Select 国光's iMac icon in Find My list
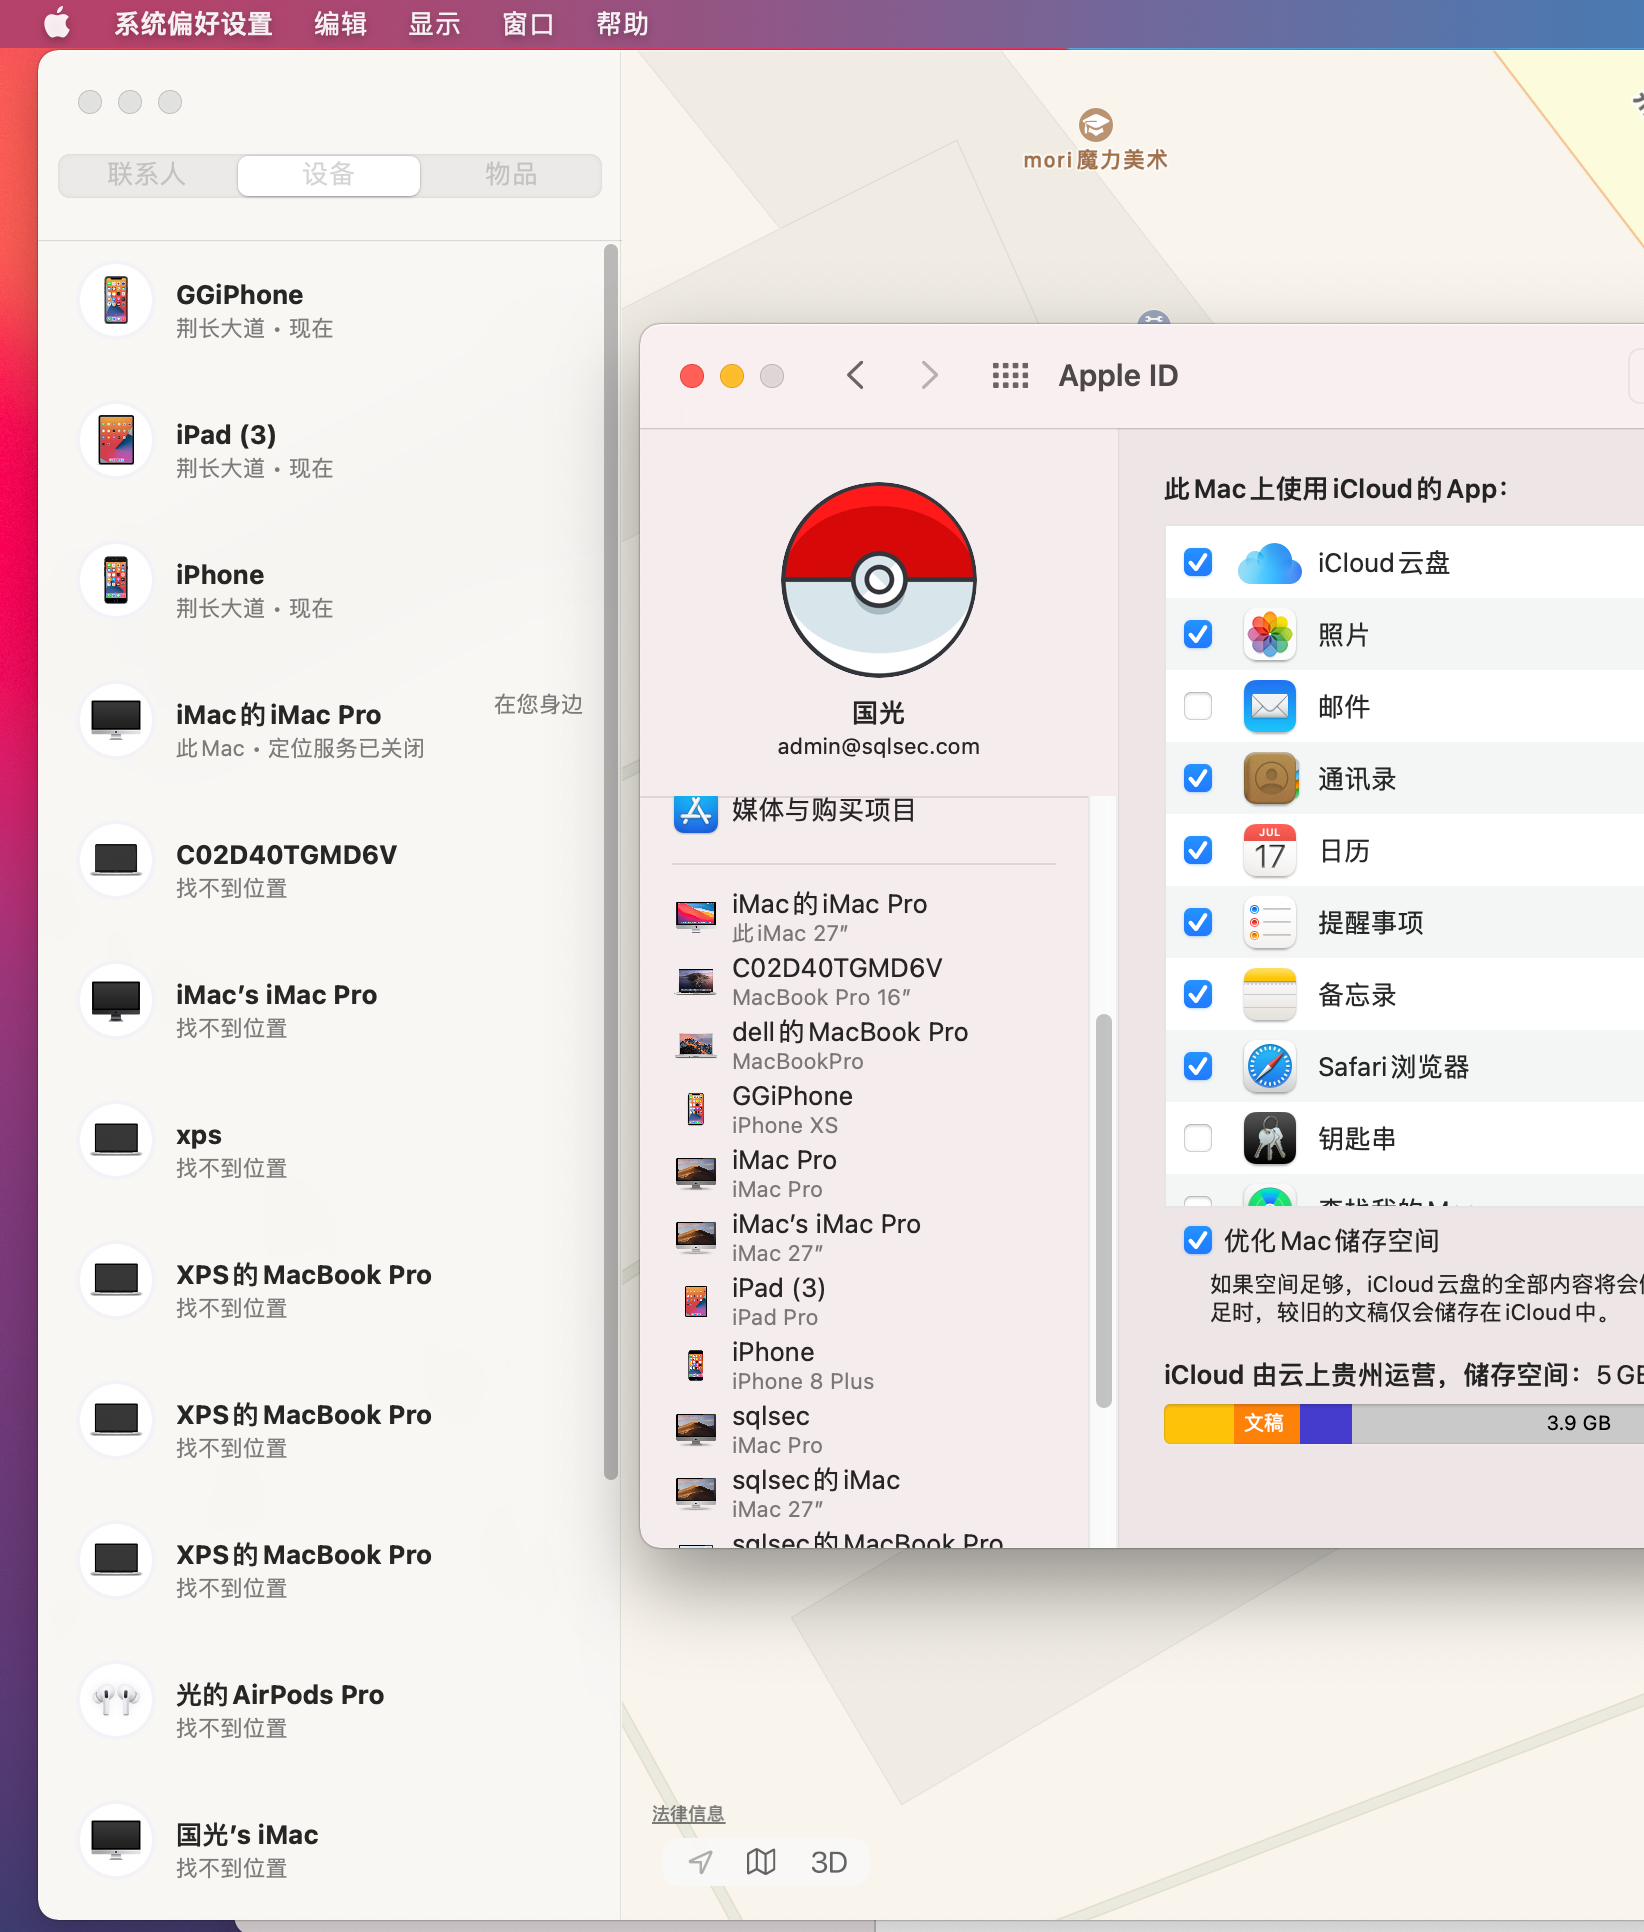 click(x=116, y=1840)
